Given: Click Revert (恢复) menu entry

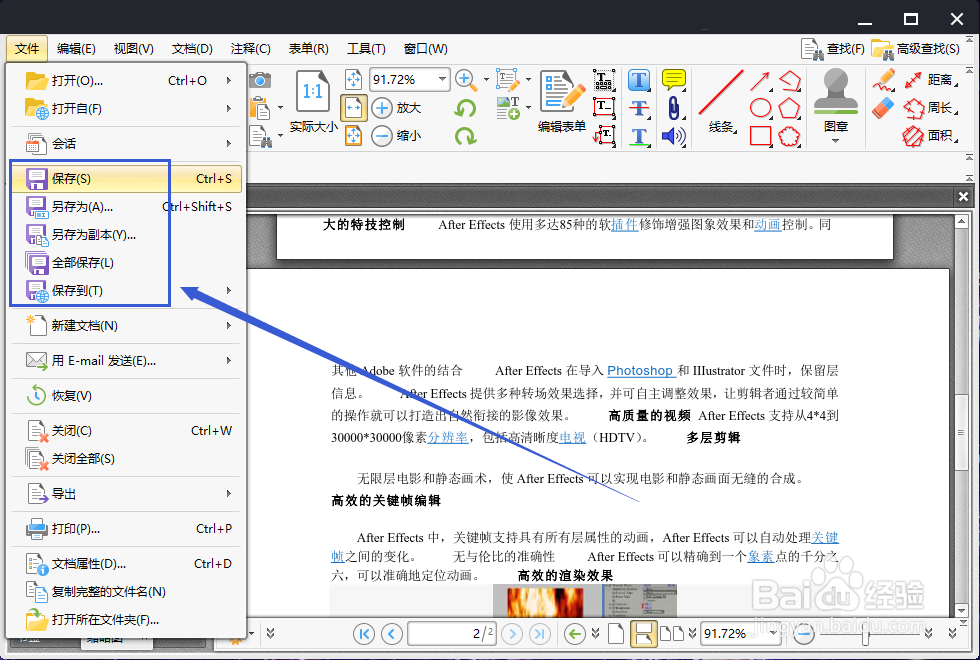Looking at the screenshot, I should pyautogui.click(x=126, y=396).
